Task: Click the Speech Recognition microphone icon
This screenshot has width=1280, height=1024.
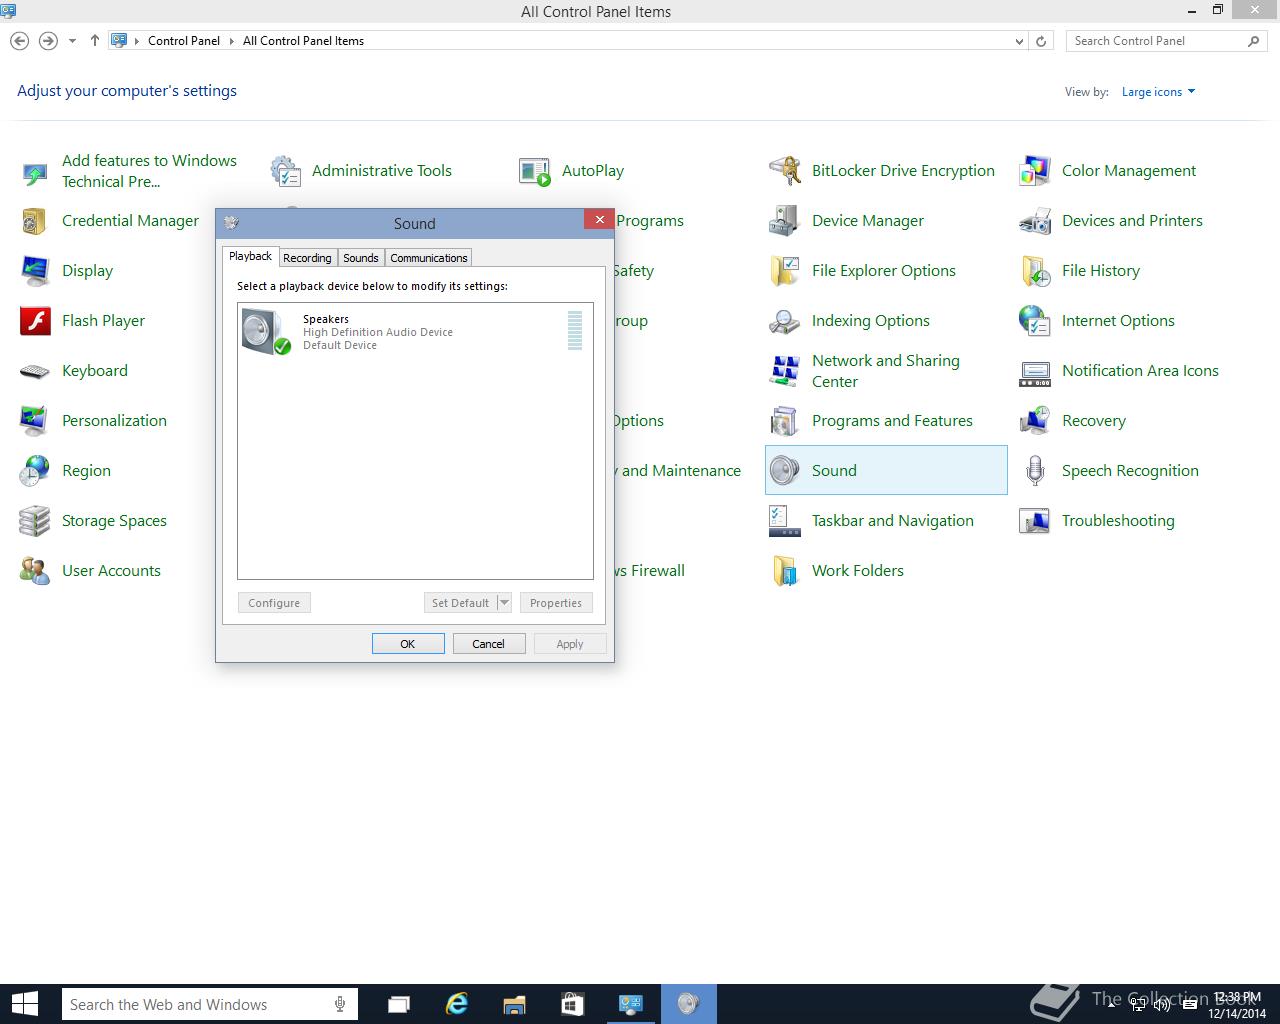Action: (x=1035, y=471)
